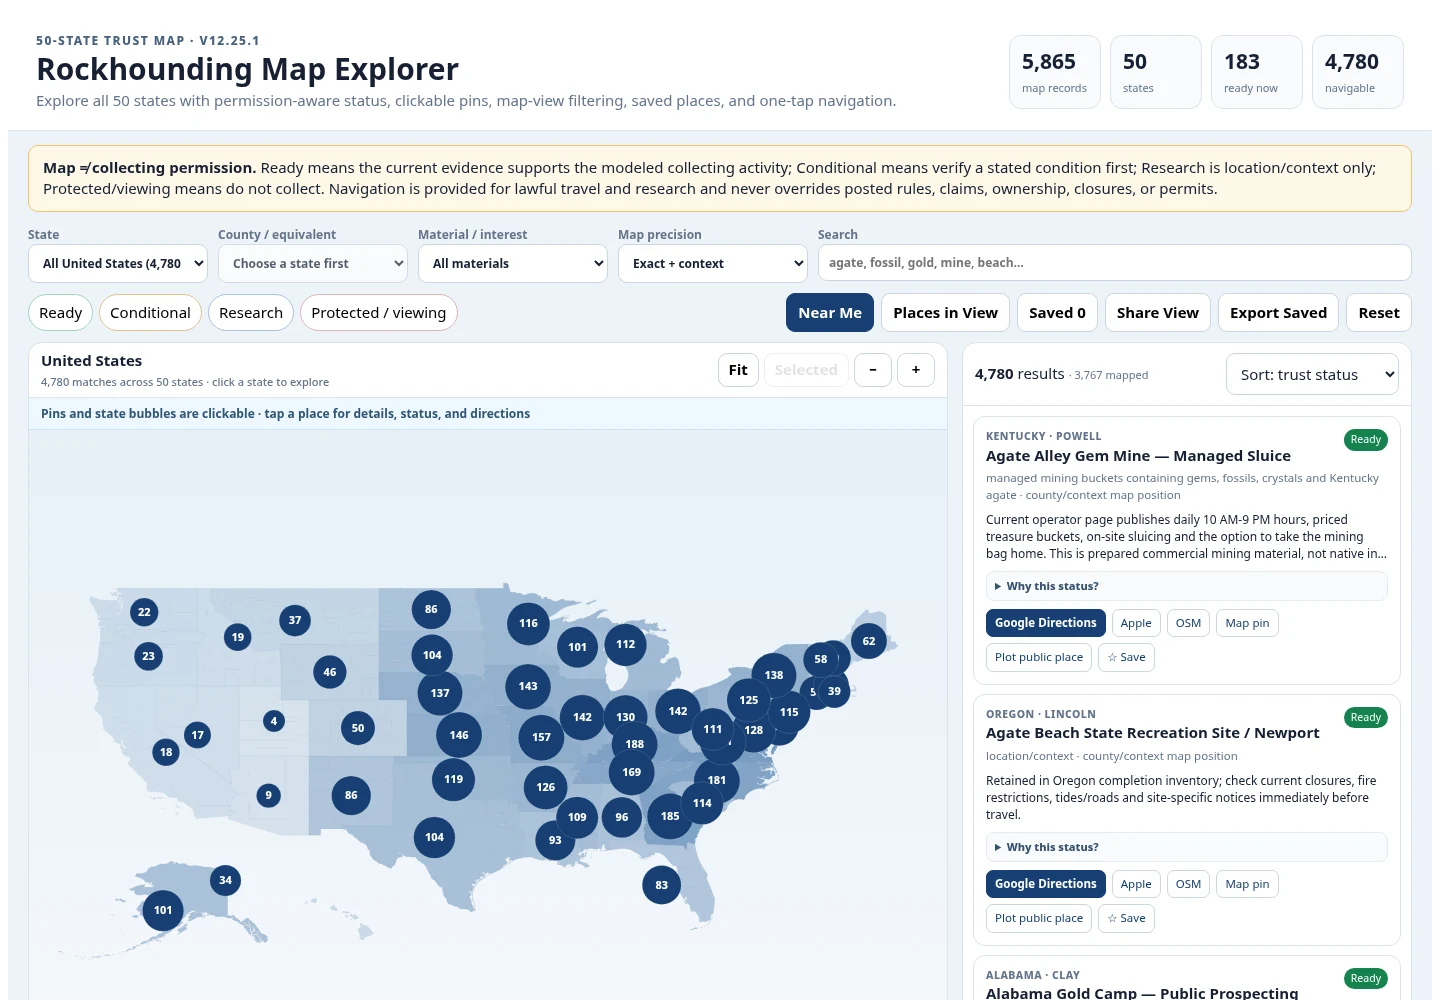Click the Texas bubble labeled 104
This screenshot has height=1000, width=1440.
pyautogui.click(x=434, y=837)
